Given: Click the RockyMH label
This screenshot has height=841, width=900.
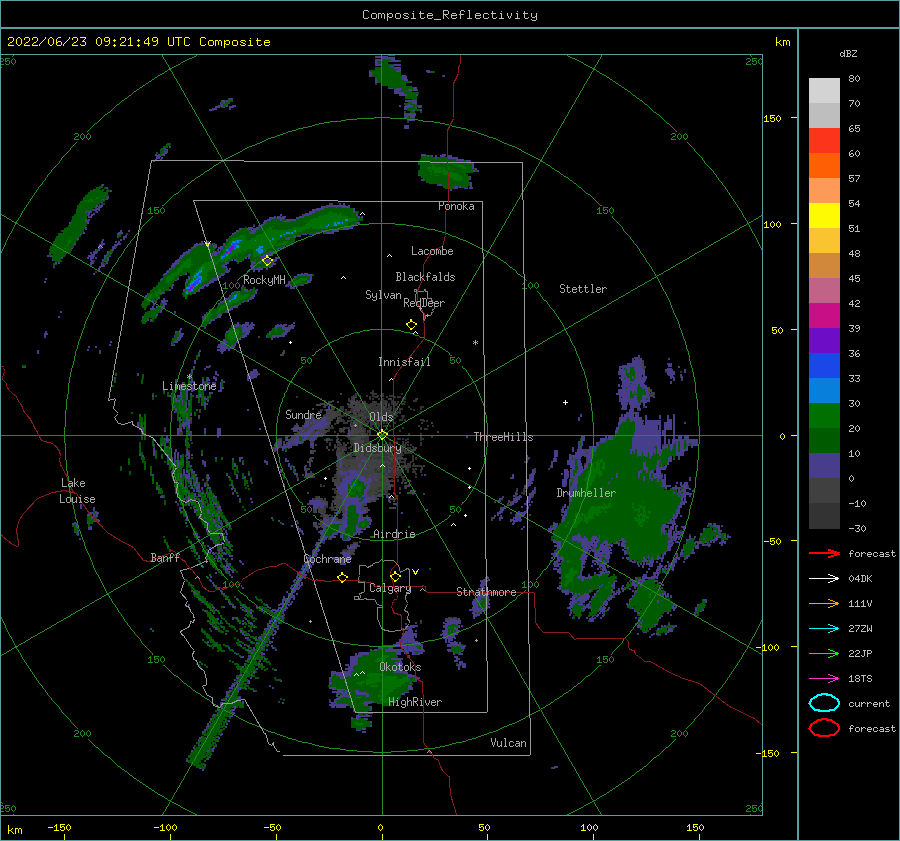Looking at the screenshot, I should (x=264, y=280).
